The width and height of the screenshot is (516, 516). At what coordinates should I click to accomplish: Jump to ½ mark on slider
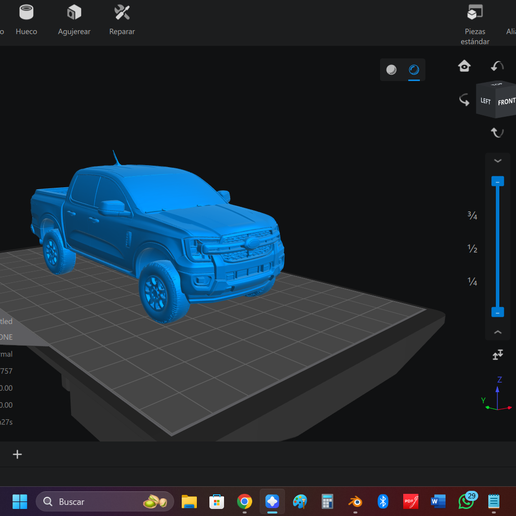coord(472,249)
